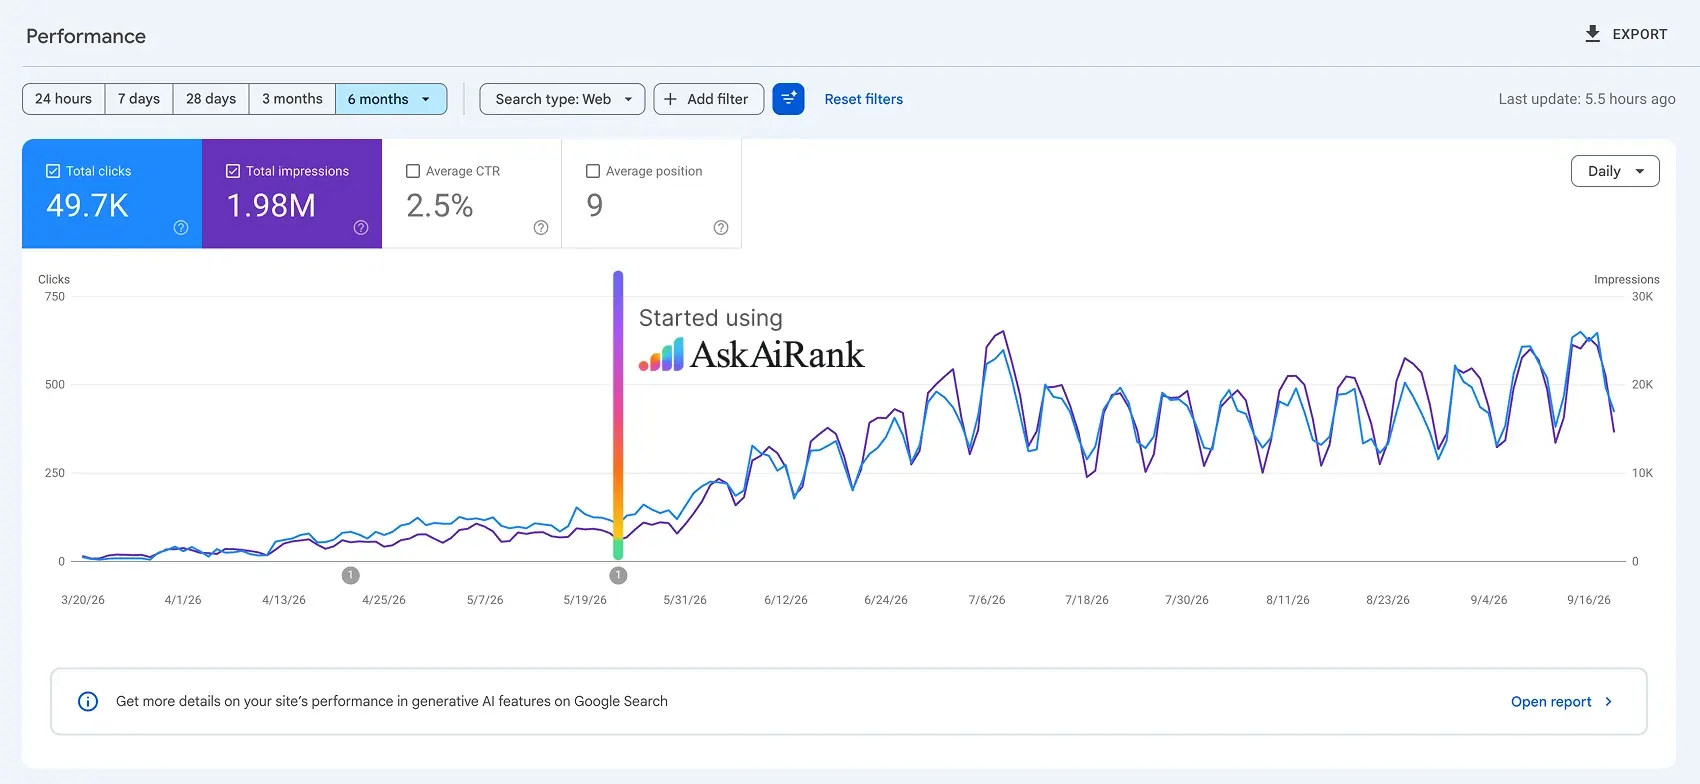Click the plus icon on Add filter

(671, 99)
